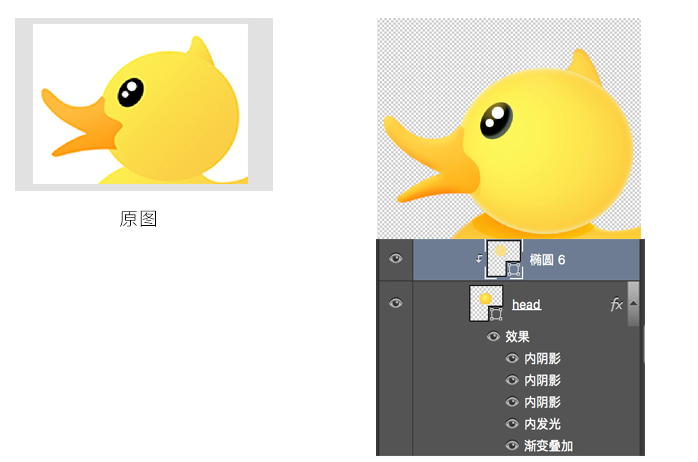
Task: Click the head layer name
Action: [527, 305]
